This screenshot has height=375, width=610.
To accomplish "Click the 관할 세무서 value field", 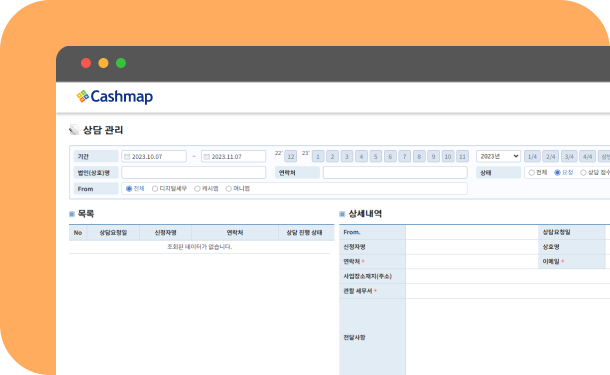I will pos(508,291).
